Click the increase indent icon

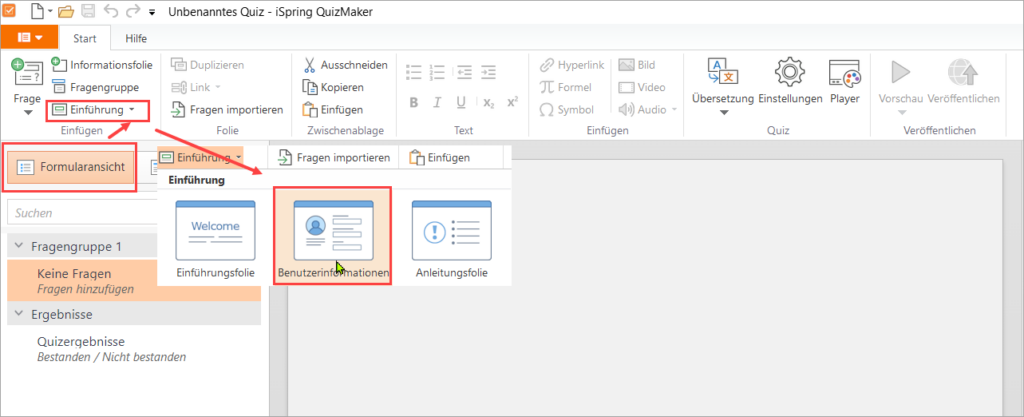(x=488, y=71)
